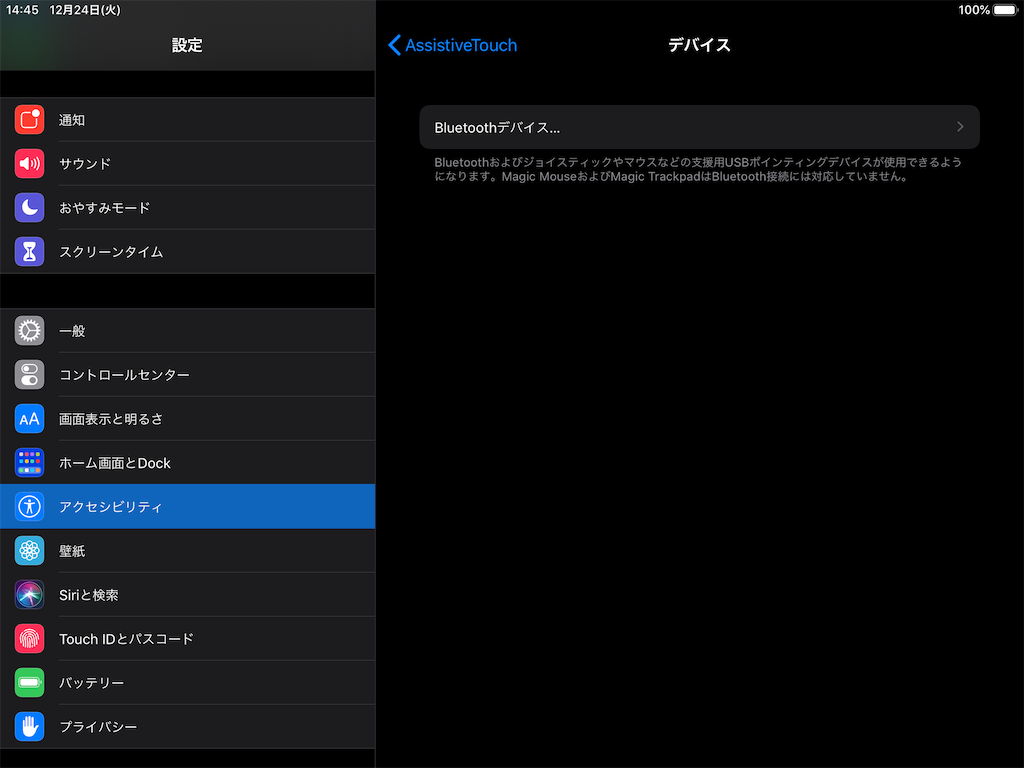
Task: Tap the 12月24日(火) date in status bar
Action: pyautogui.click(x=85, y=10)
